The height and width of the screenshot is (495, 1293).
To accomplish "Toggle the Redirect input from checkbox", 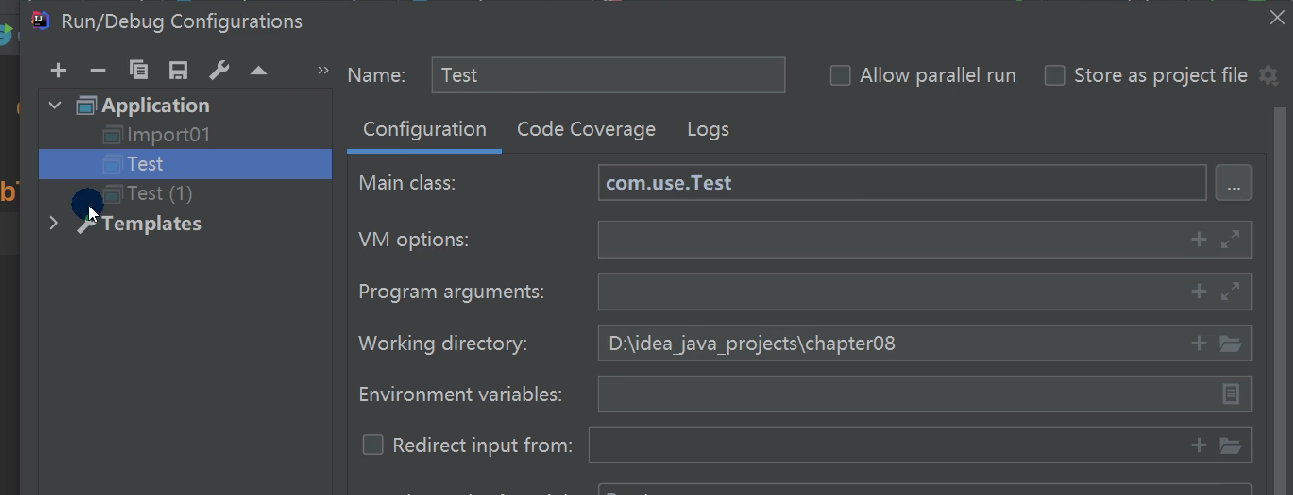I will (x=373, y=445).
